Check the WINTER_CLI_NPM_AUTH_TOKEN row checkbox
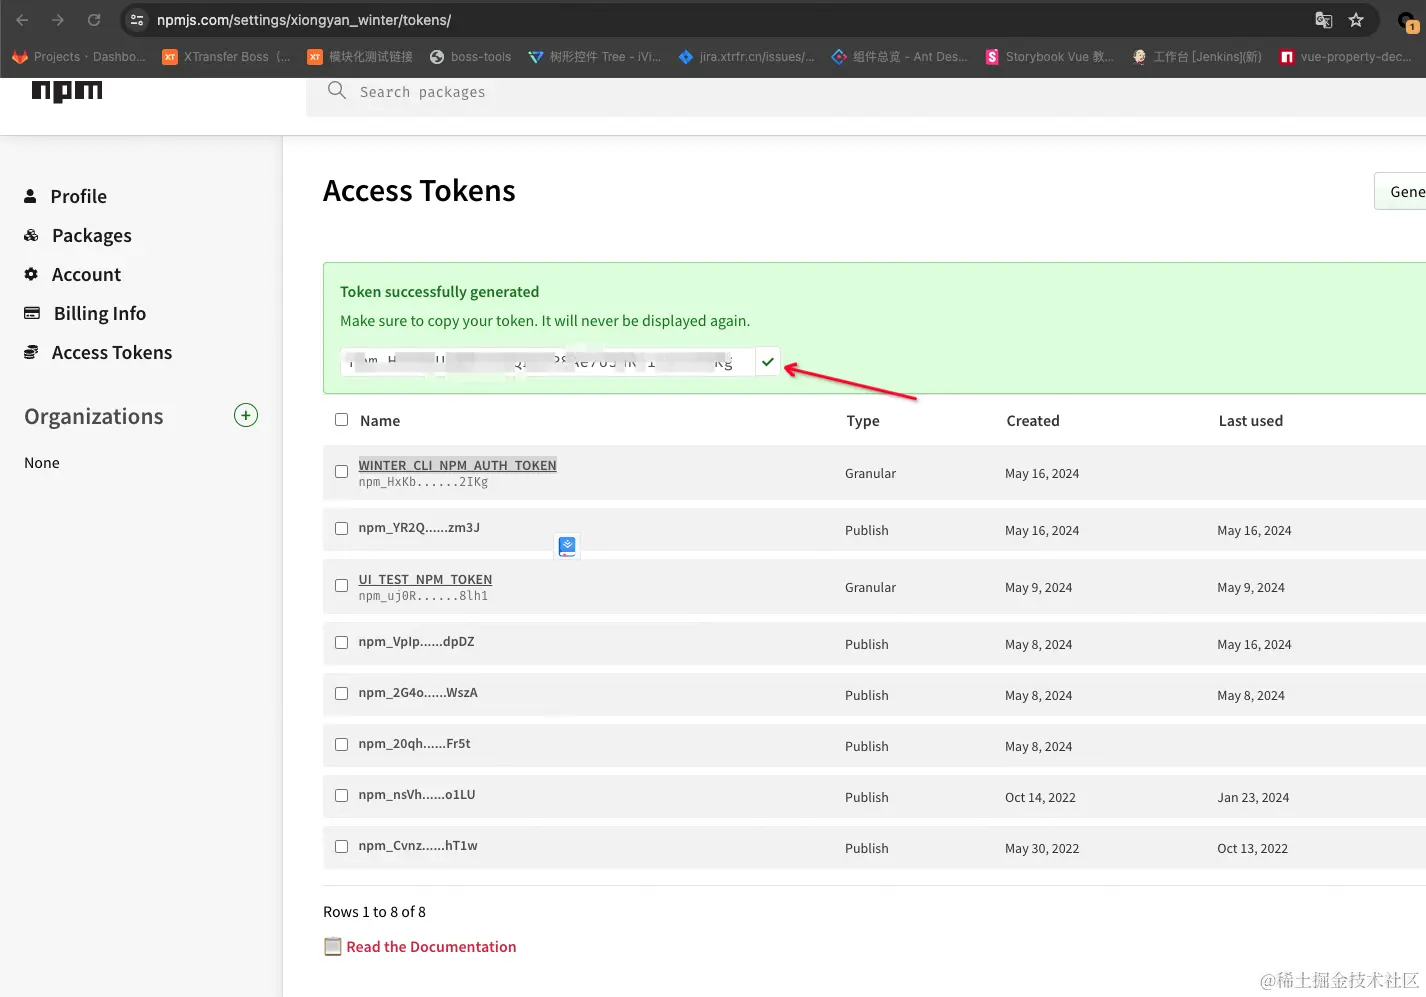Image resolution: width=1426 pixels, height=997 pixels. pos(341,471)
